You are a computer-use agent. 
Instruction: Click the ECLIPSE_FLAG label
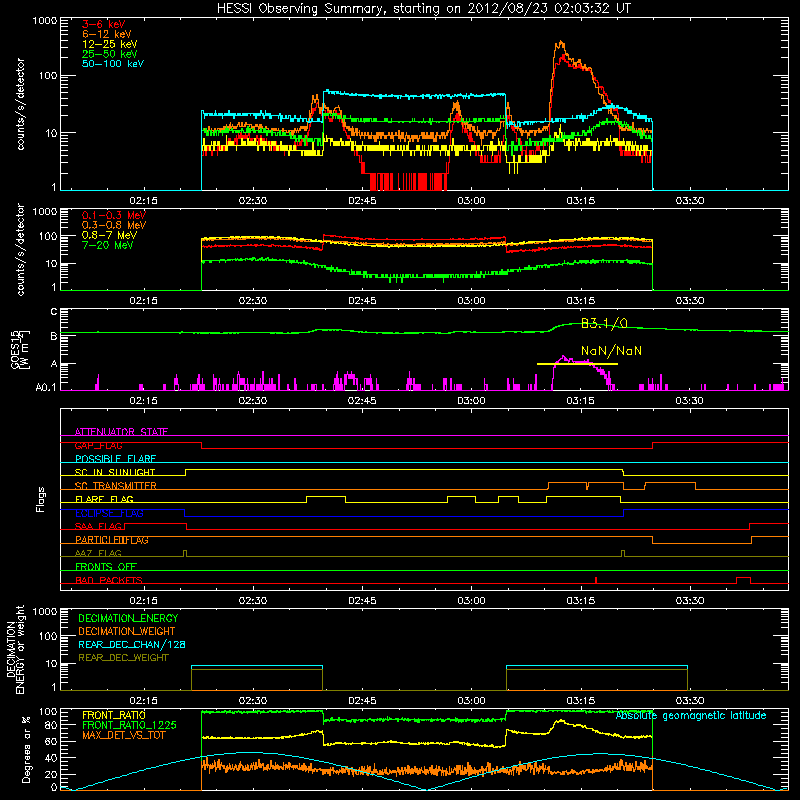pyautogui.click(x=109, y=513)
